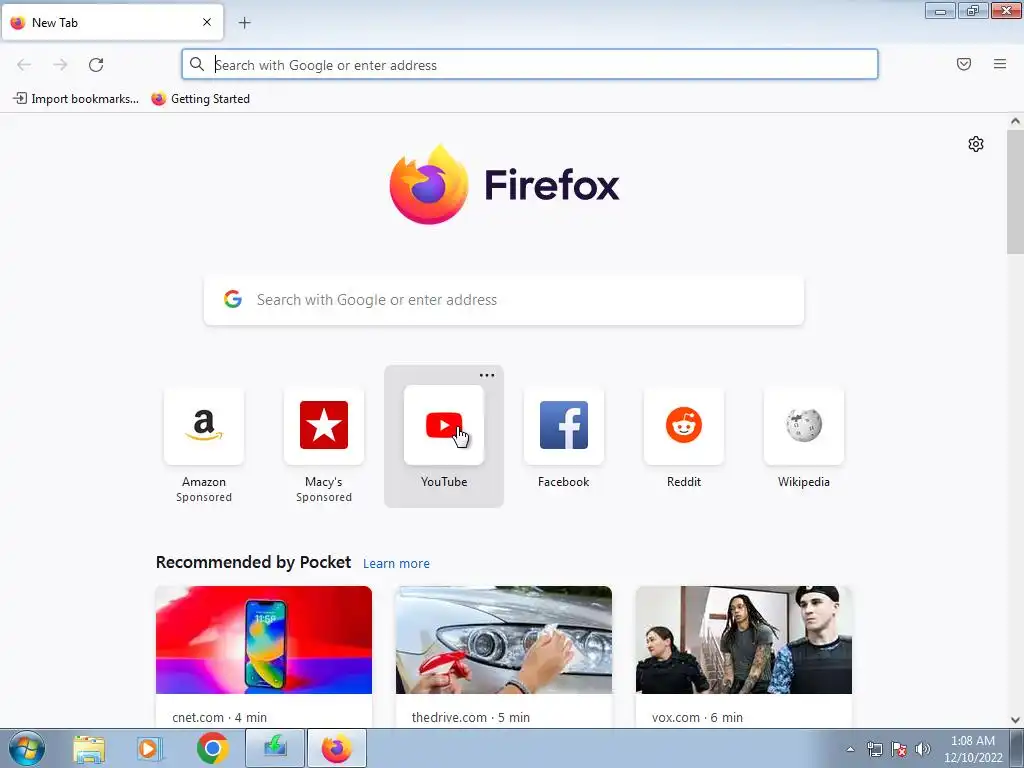Click the scrollbar down arrow
The height and width of the screenshot is (768, 1024).
click(x=1015, y=720)
